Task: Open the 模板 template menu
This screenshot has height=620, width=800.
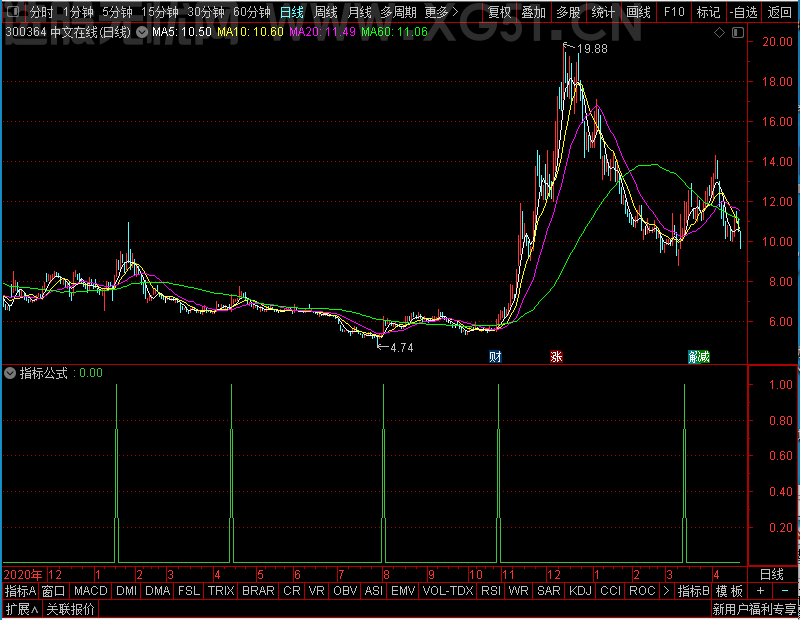Action: (729, 591)
